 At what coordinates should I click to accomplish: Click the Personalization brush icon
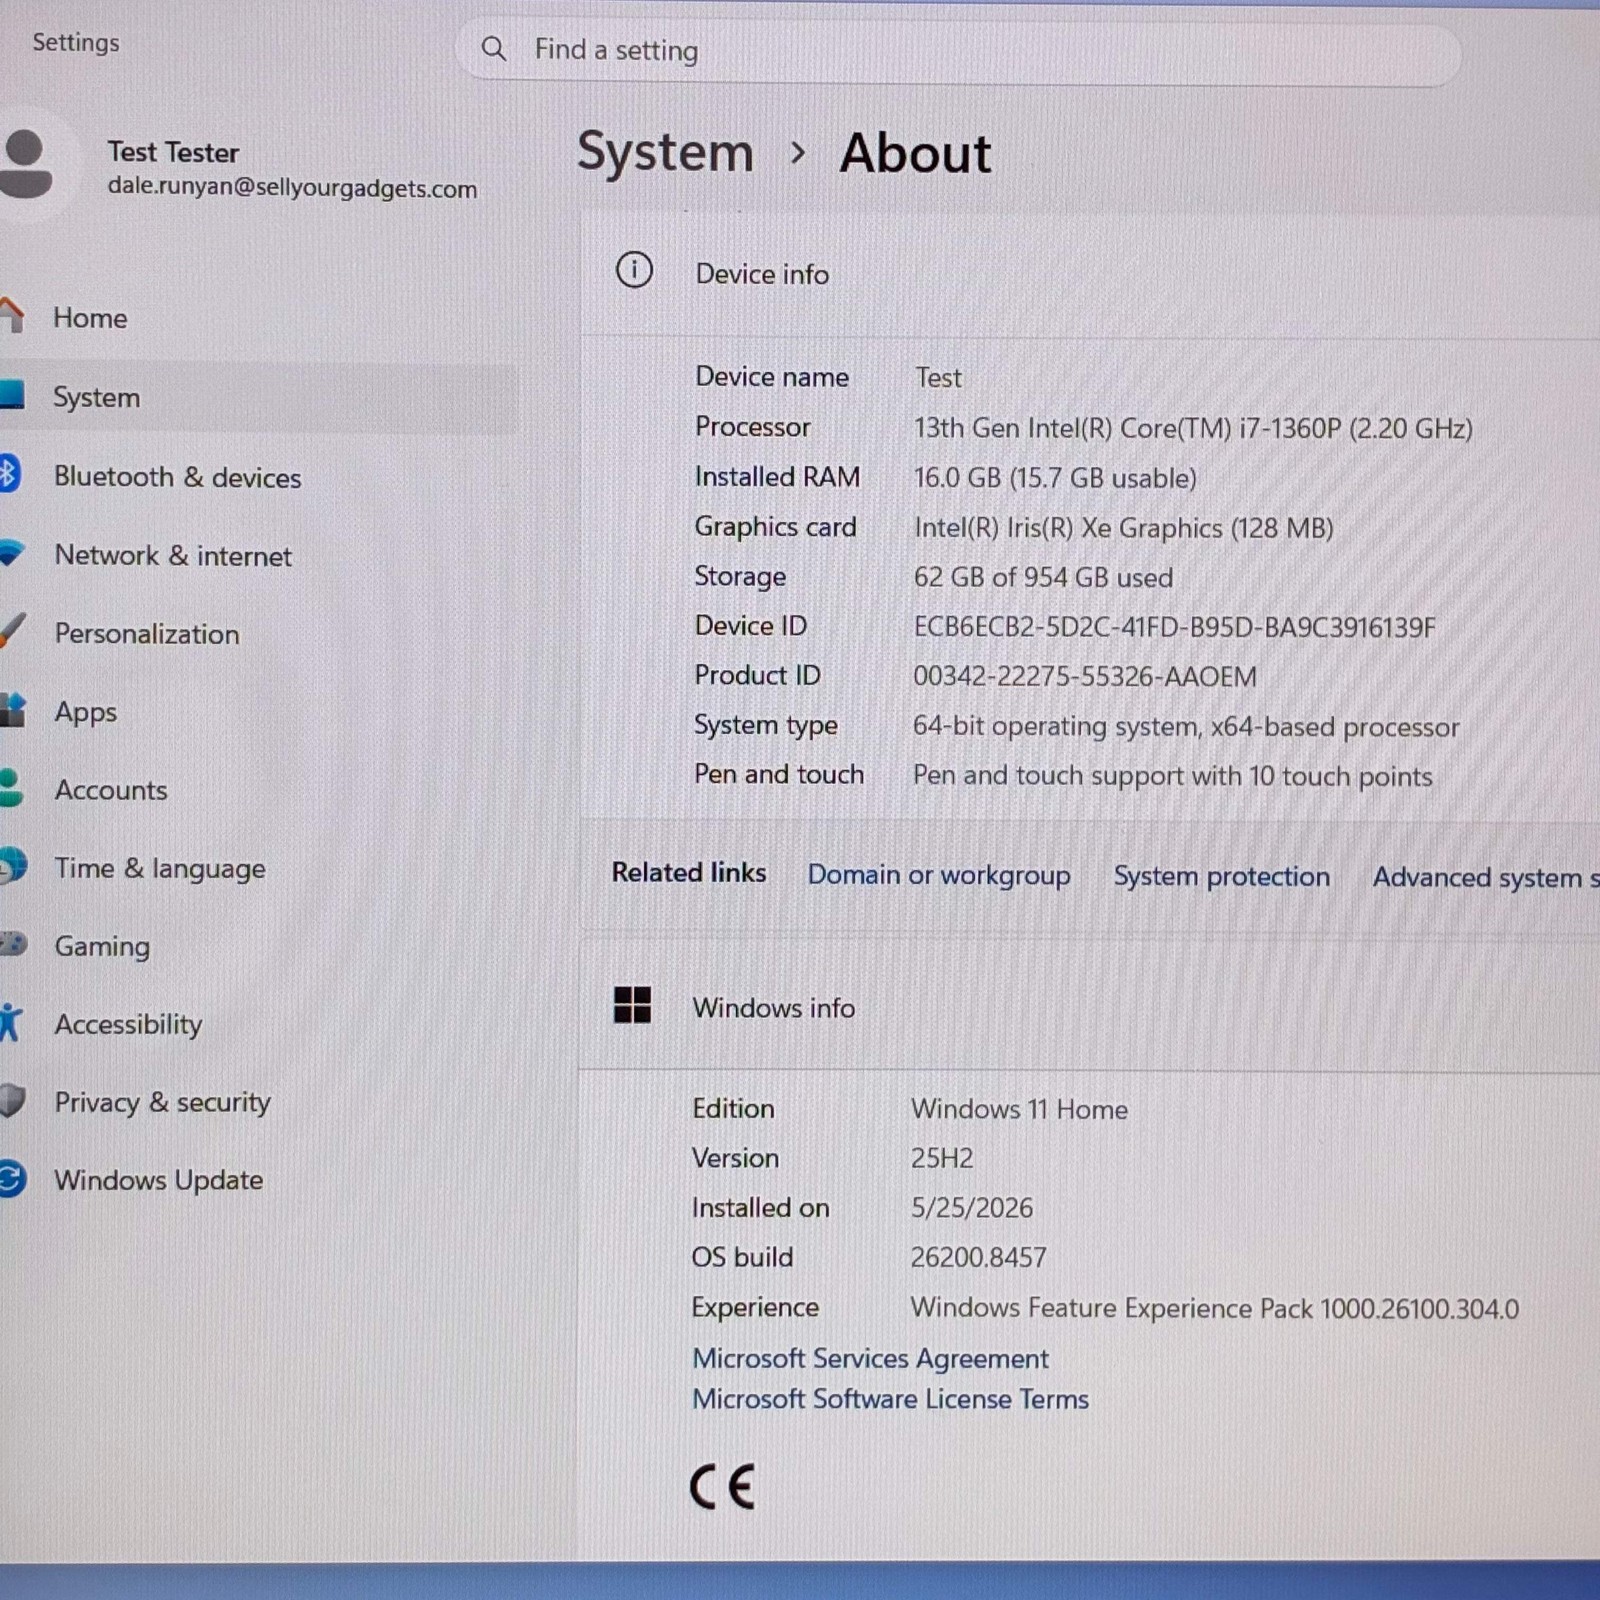(11, 630)
